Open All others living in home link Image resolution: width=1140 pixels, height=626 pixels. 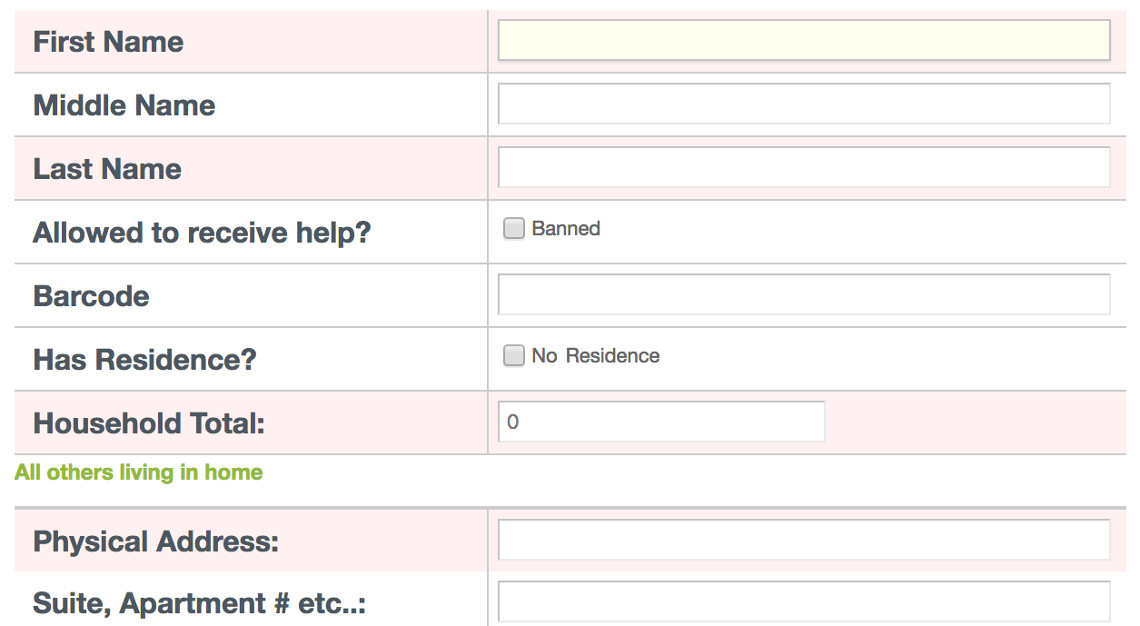(138, 473)
